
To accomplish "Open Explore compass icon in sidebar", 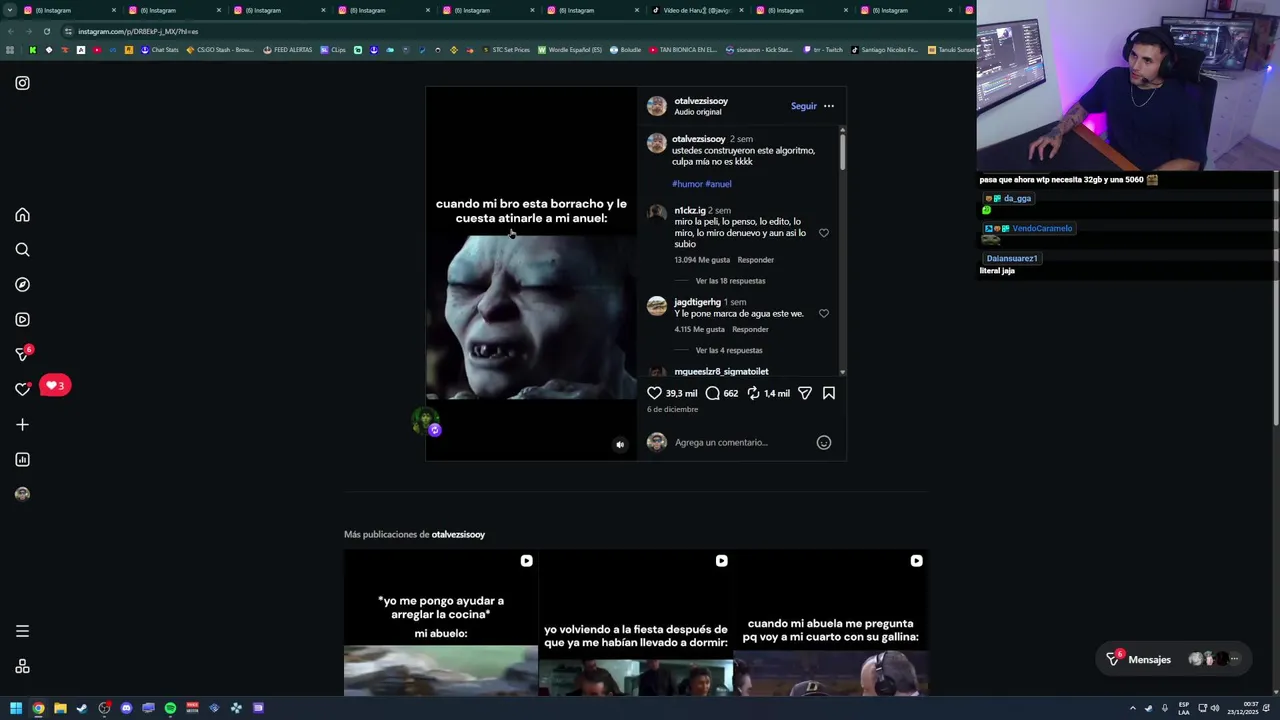I will coord(22,285).
